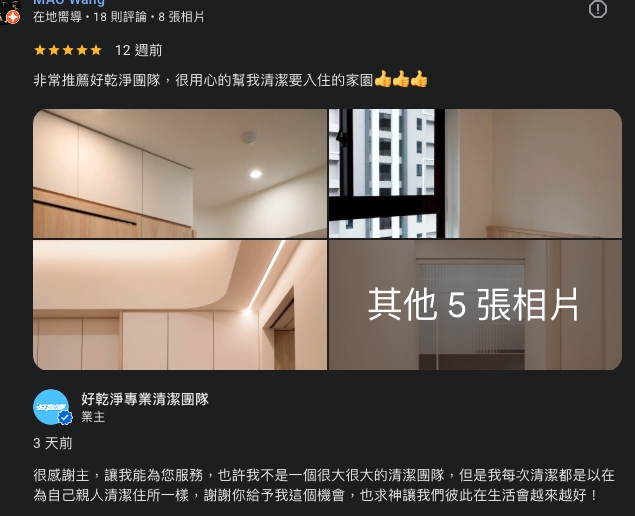
Task: Click the 在地嚮導 18 則評論 info line
Action: tap(119, 17)
